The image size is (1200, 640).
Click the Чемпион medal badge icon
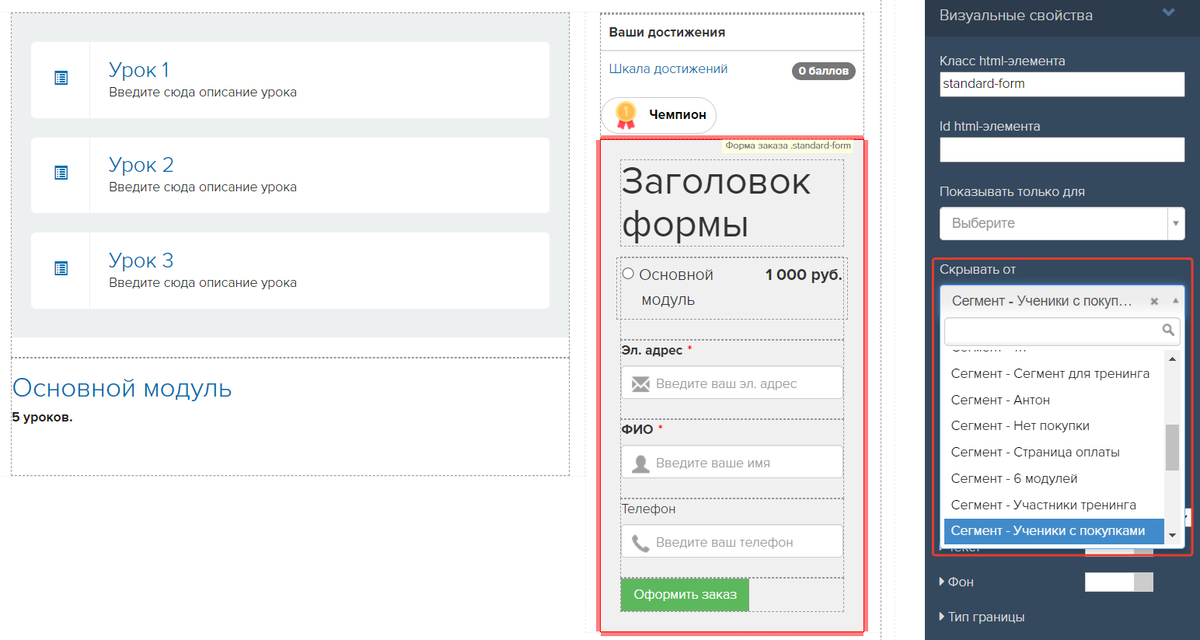point(626,115)
